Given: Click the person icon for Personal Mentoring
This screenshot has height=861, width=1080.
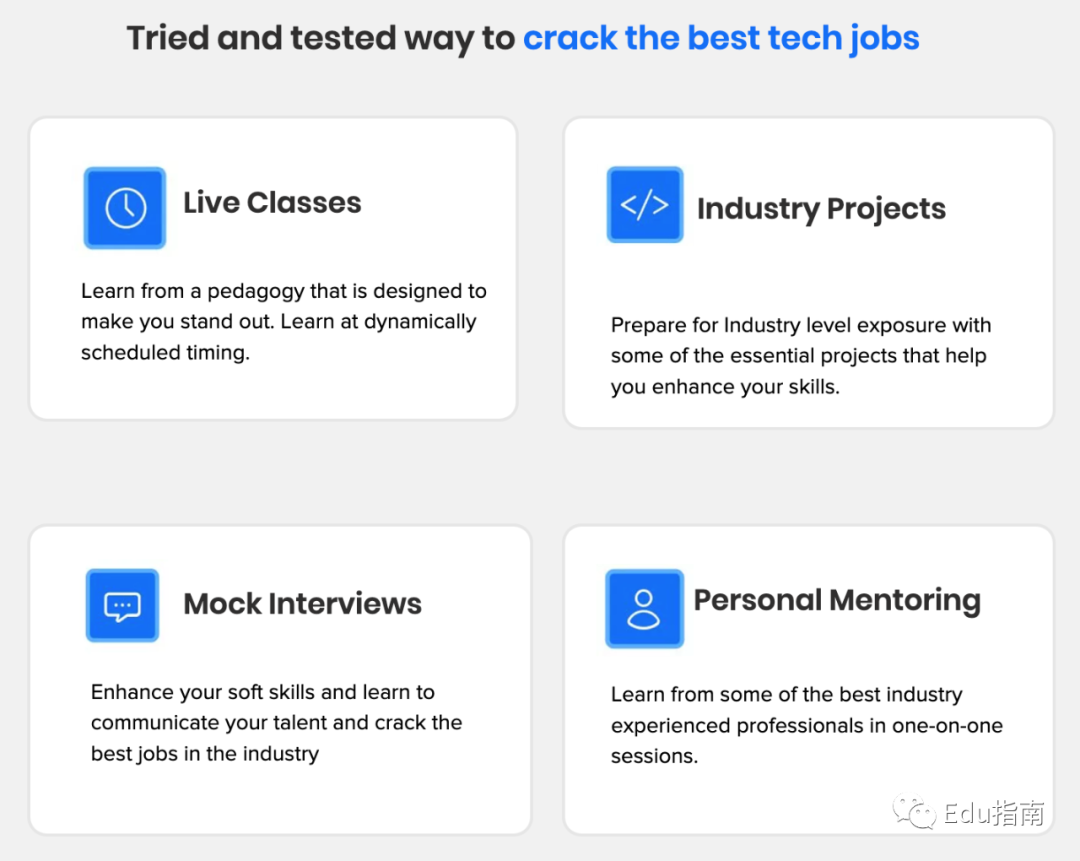Looking at the screenshot, I should point(644,608).
